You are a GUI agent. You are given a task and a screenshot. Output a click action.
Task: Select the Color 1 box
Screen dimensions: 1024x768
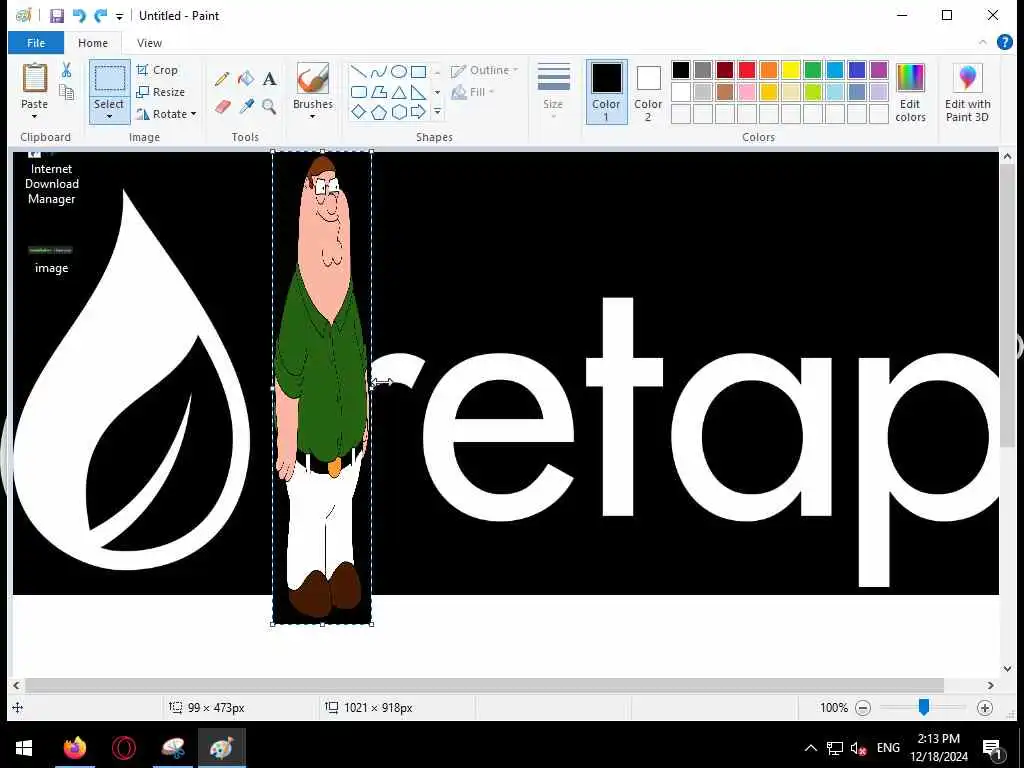[607, 91]
